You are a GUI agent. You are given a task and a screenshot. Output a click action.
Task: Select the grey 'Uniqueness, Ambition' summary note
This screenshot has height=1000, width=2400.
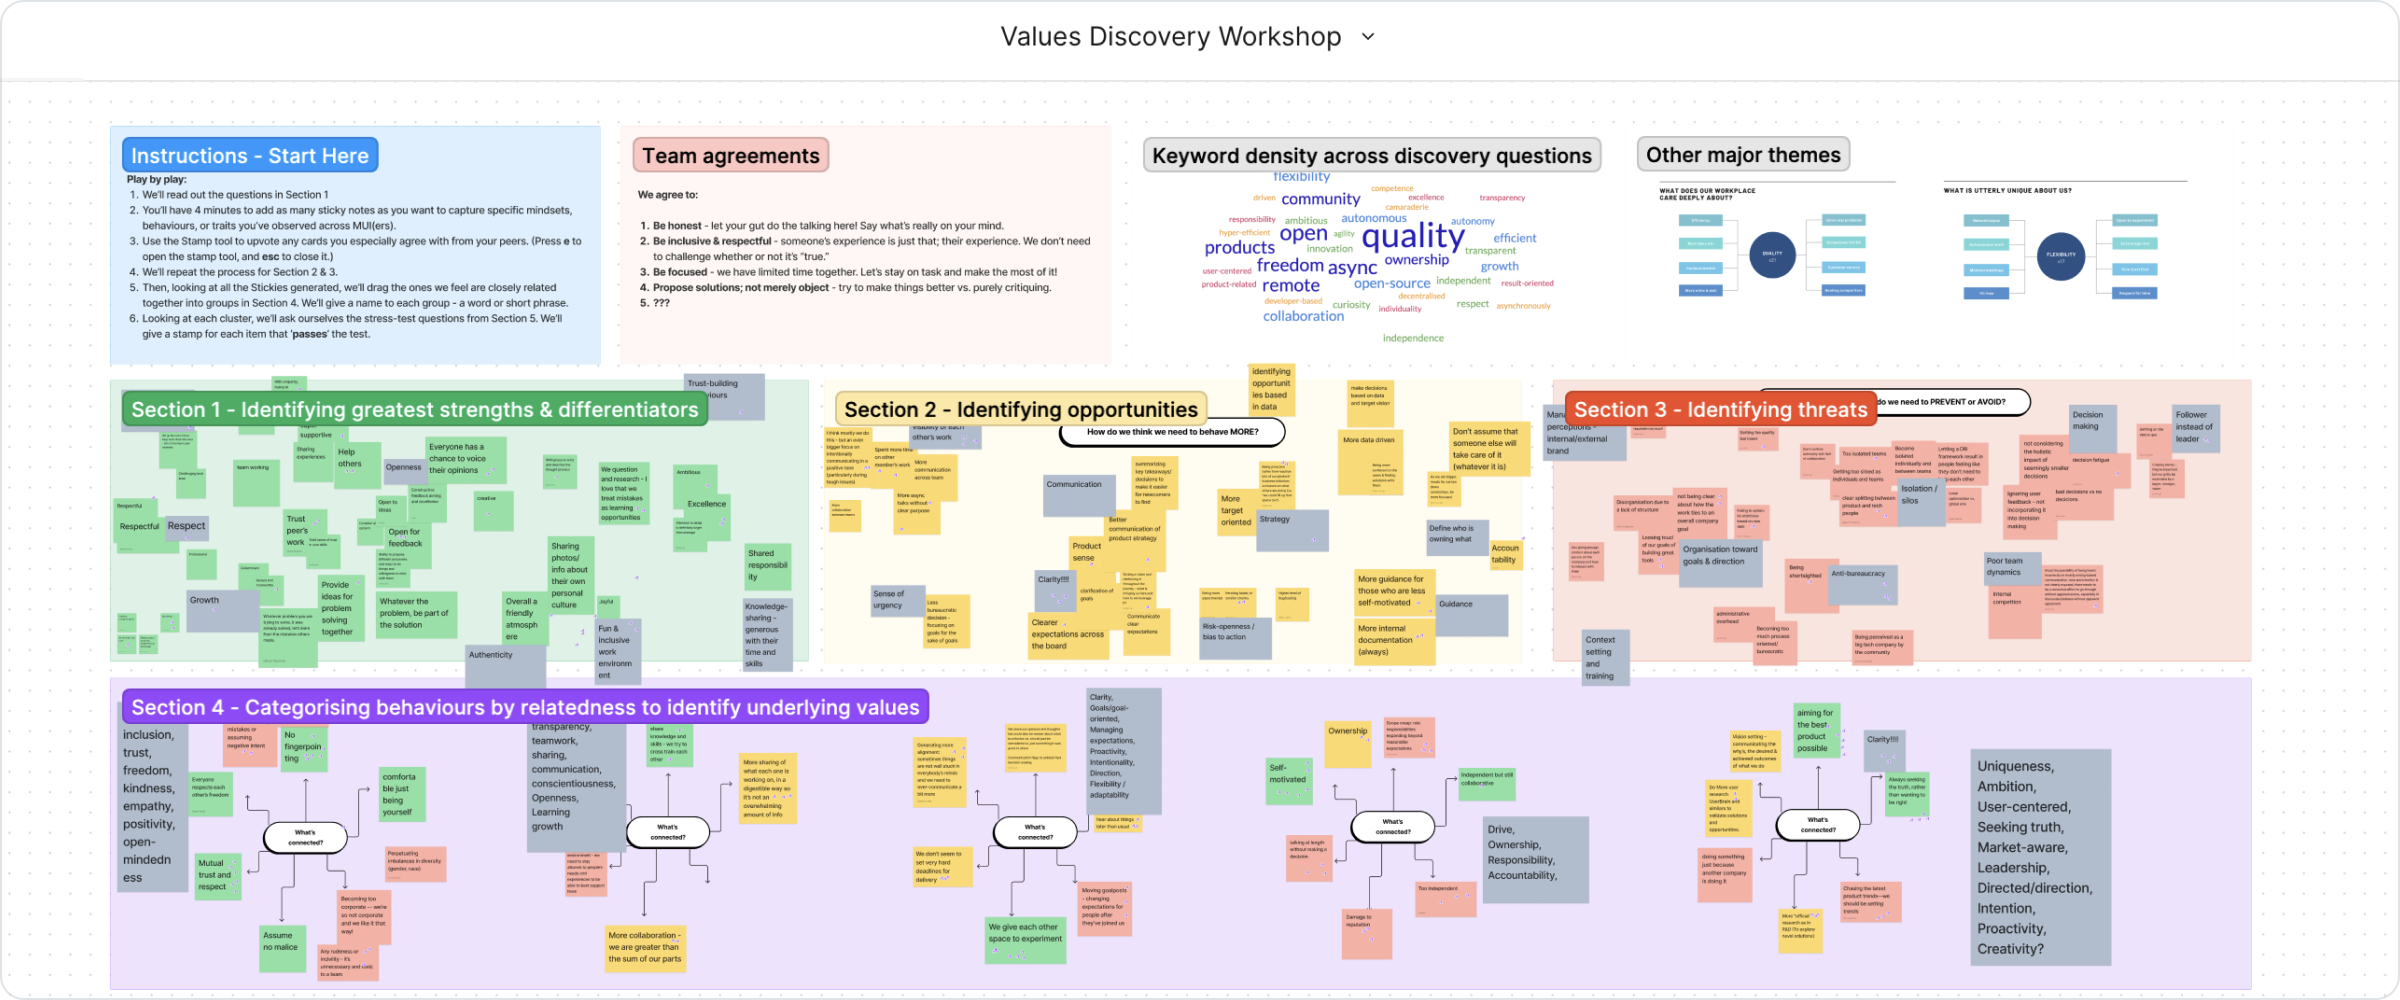(x=2040, y=857)
